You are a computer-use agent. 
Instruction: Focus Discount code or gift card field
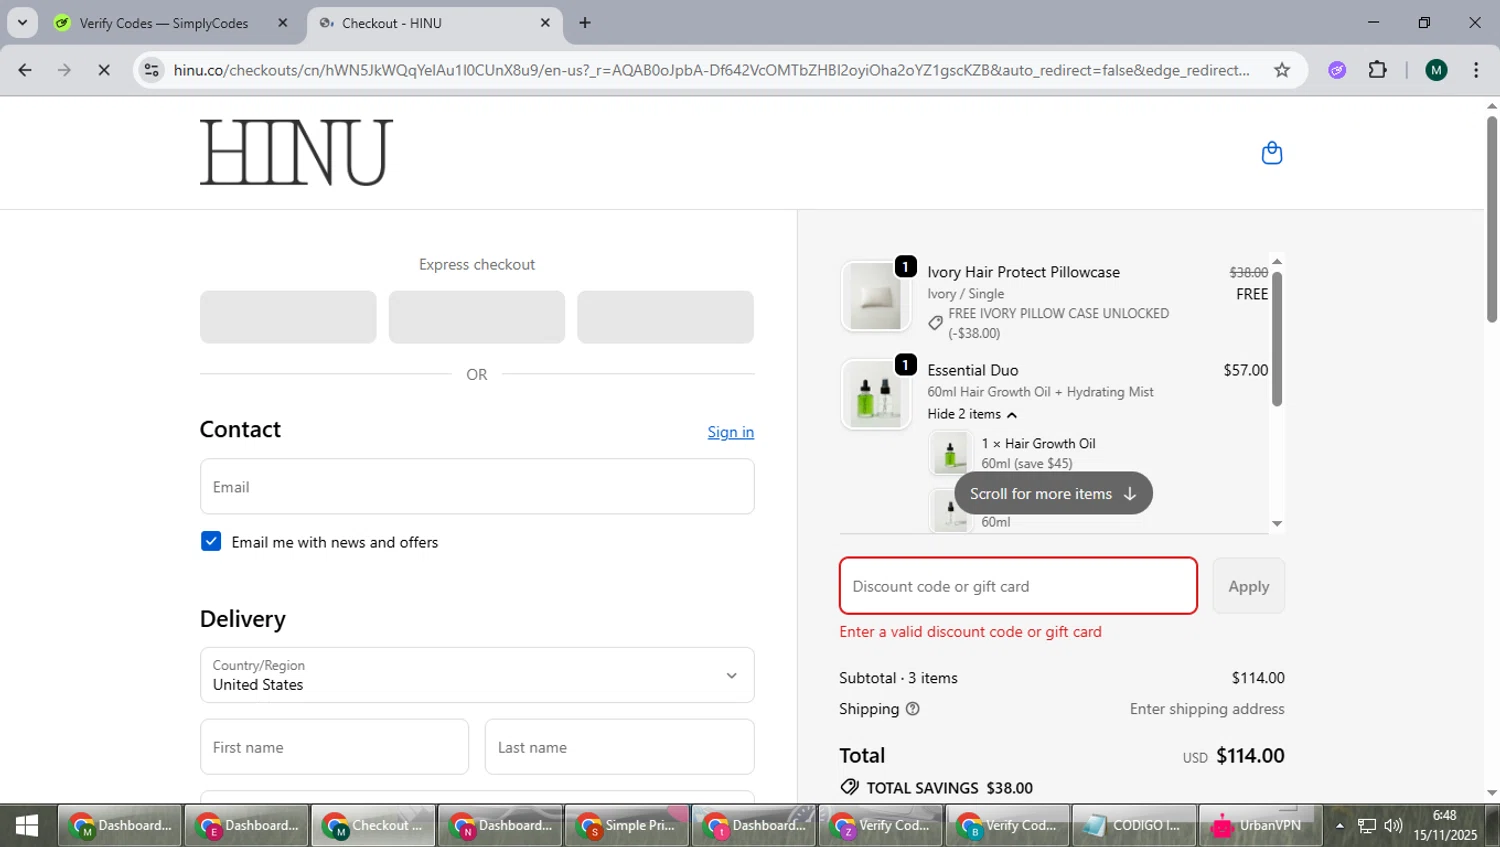[1018, 586]
